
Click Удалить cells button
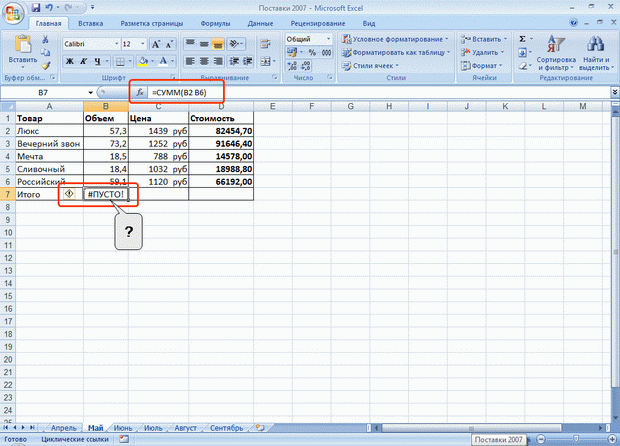482,52
